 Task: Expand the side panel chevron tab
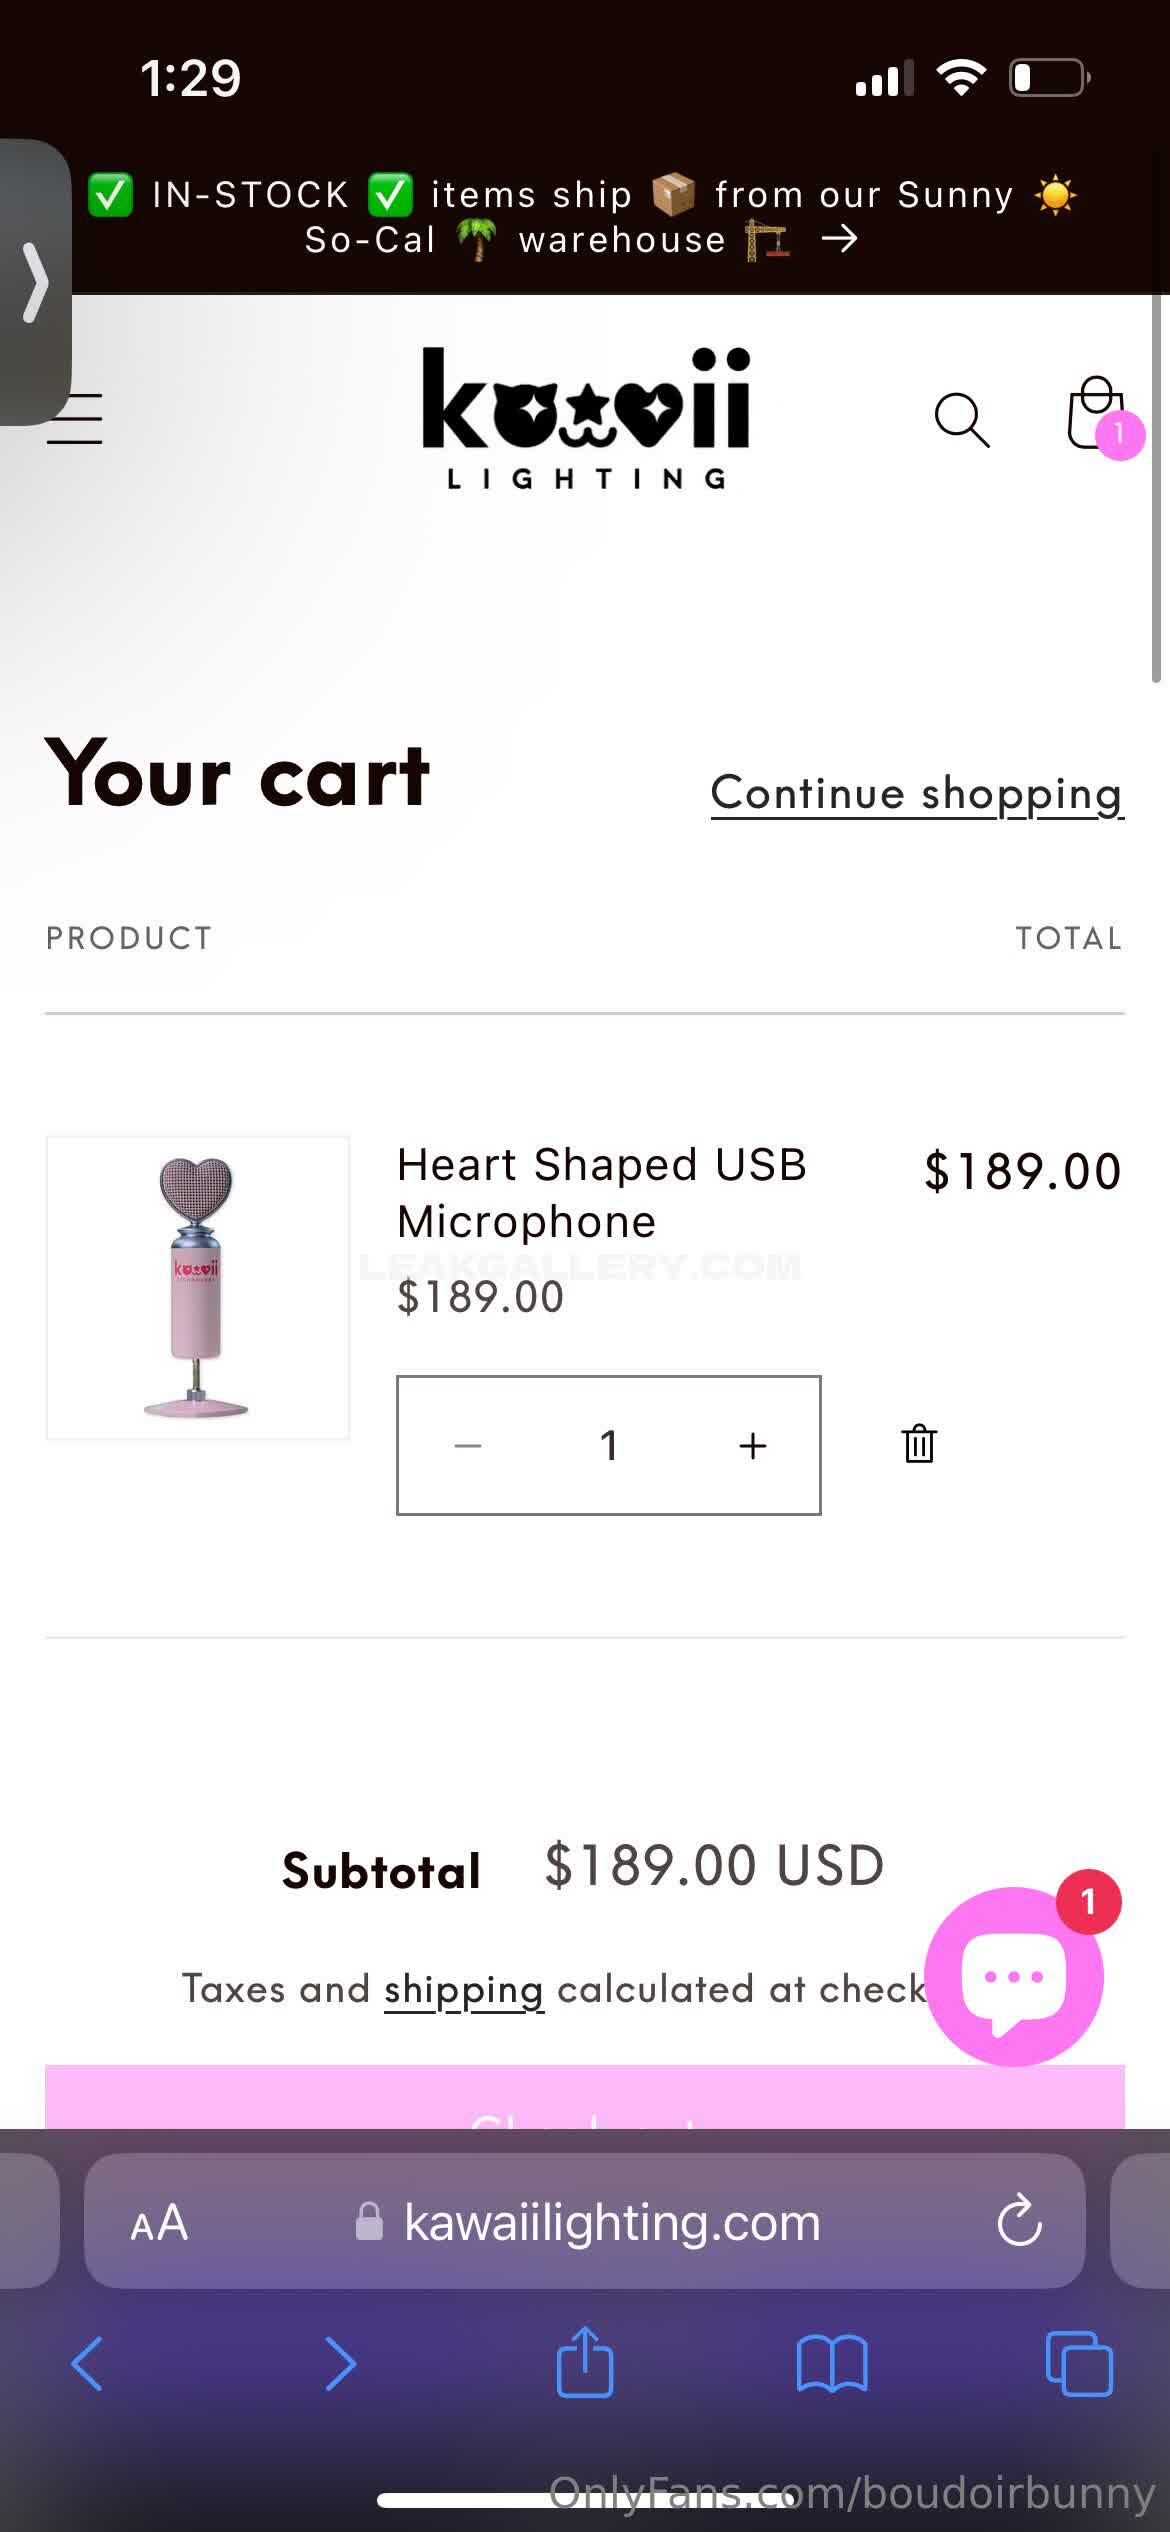click(35, 283)
